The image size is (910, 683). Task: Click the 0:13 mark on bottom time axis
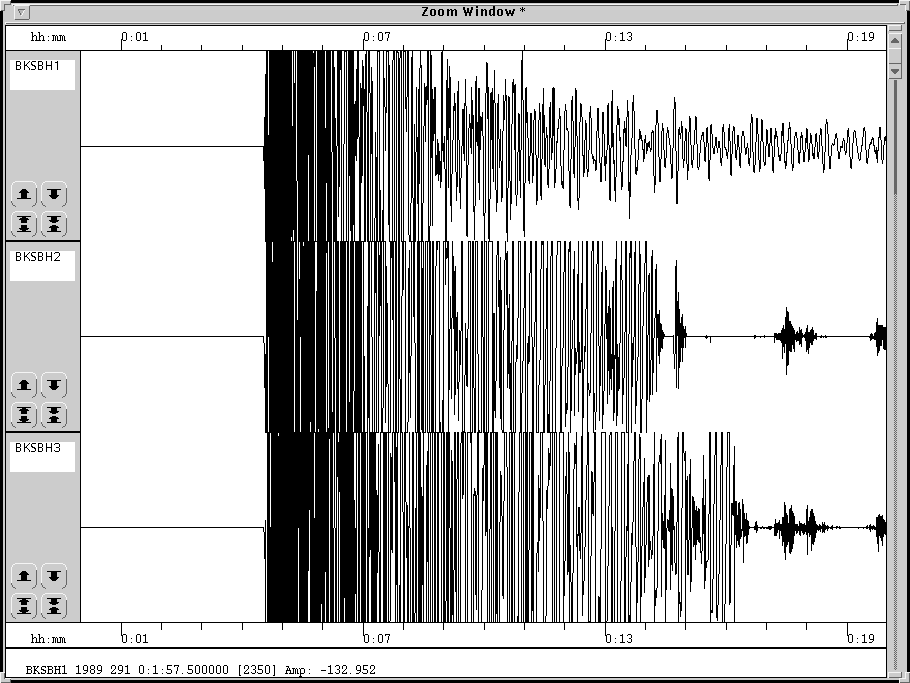point(619,639)
